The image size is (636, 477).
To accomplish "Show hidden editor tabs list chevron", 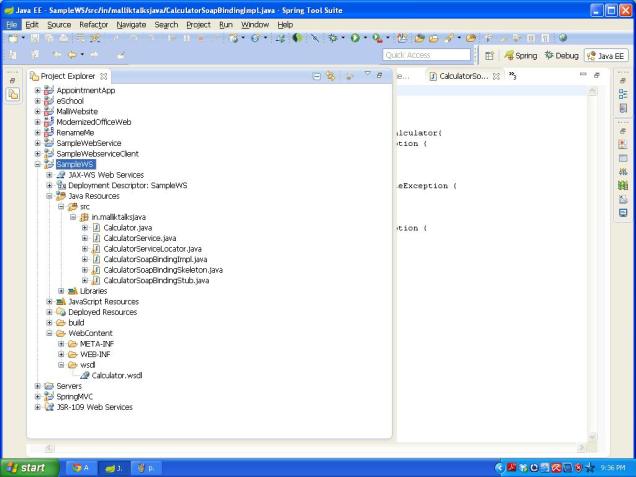I will [512, 76].
